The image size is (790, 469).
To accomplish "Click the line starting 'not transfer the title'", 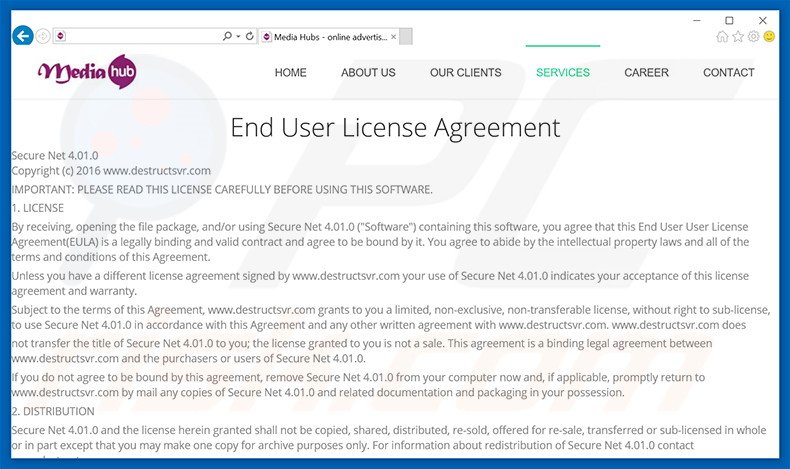I will pyautogui.click(x=362, y=343).
